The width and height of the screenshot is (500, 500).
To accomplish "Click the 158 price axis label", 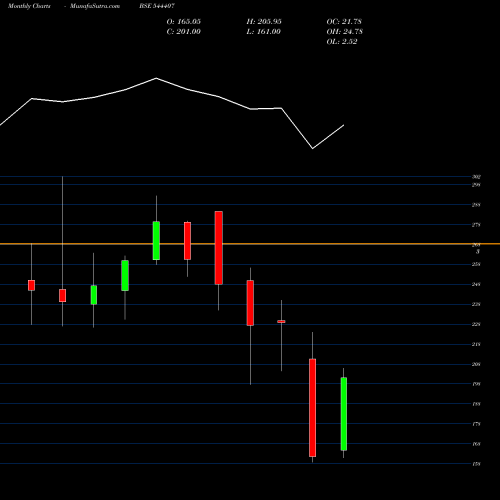I will [x=476, y=464].
